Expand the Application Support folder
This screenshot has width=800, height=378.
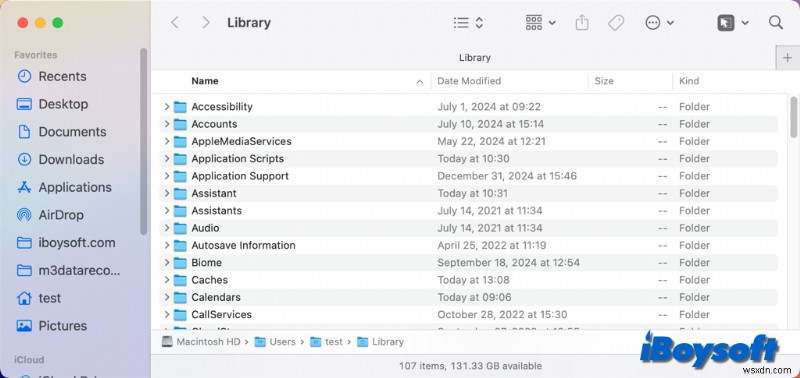point(167,176)
